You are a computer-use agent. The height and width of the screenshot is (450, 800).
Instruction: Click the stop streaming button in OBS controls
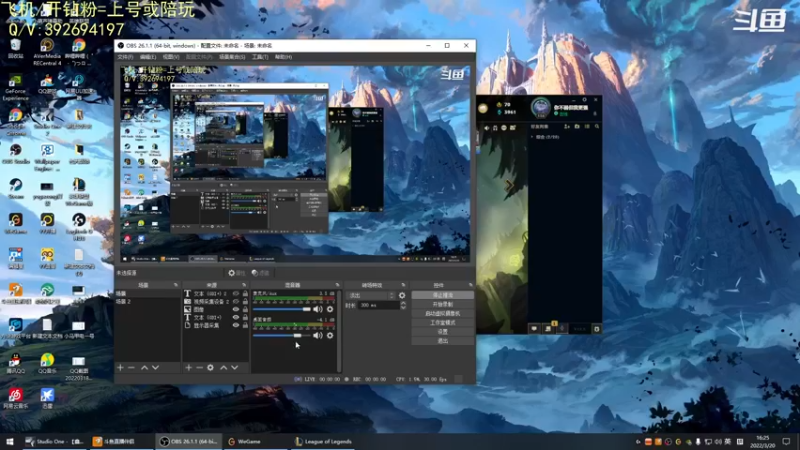pyautogui.click(x=442, y=295)
